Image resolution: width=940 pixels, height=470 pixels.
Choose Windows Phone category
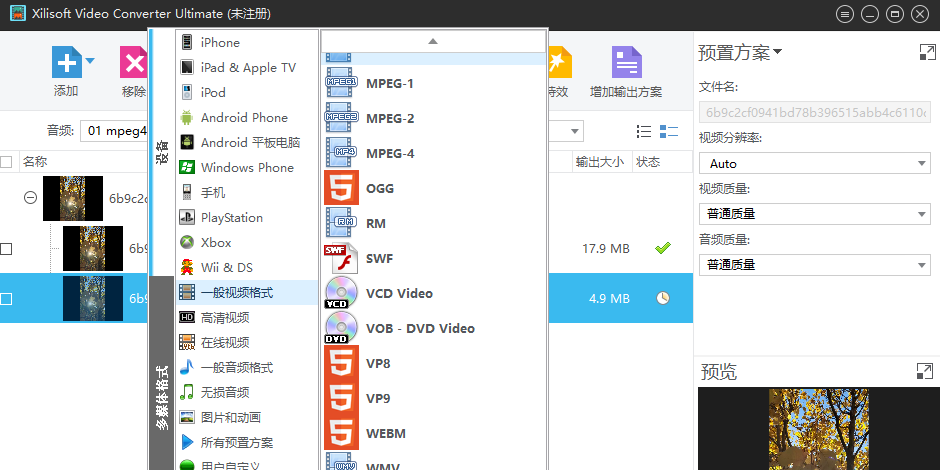[x=247, y=167]
